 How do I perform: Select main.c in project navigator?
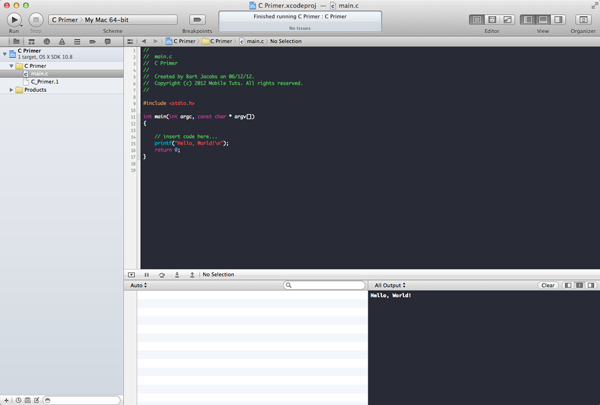pos(62,73)
